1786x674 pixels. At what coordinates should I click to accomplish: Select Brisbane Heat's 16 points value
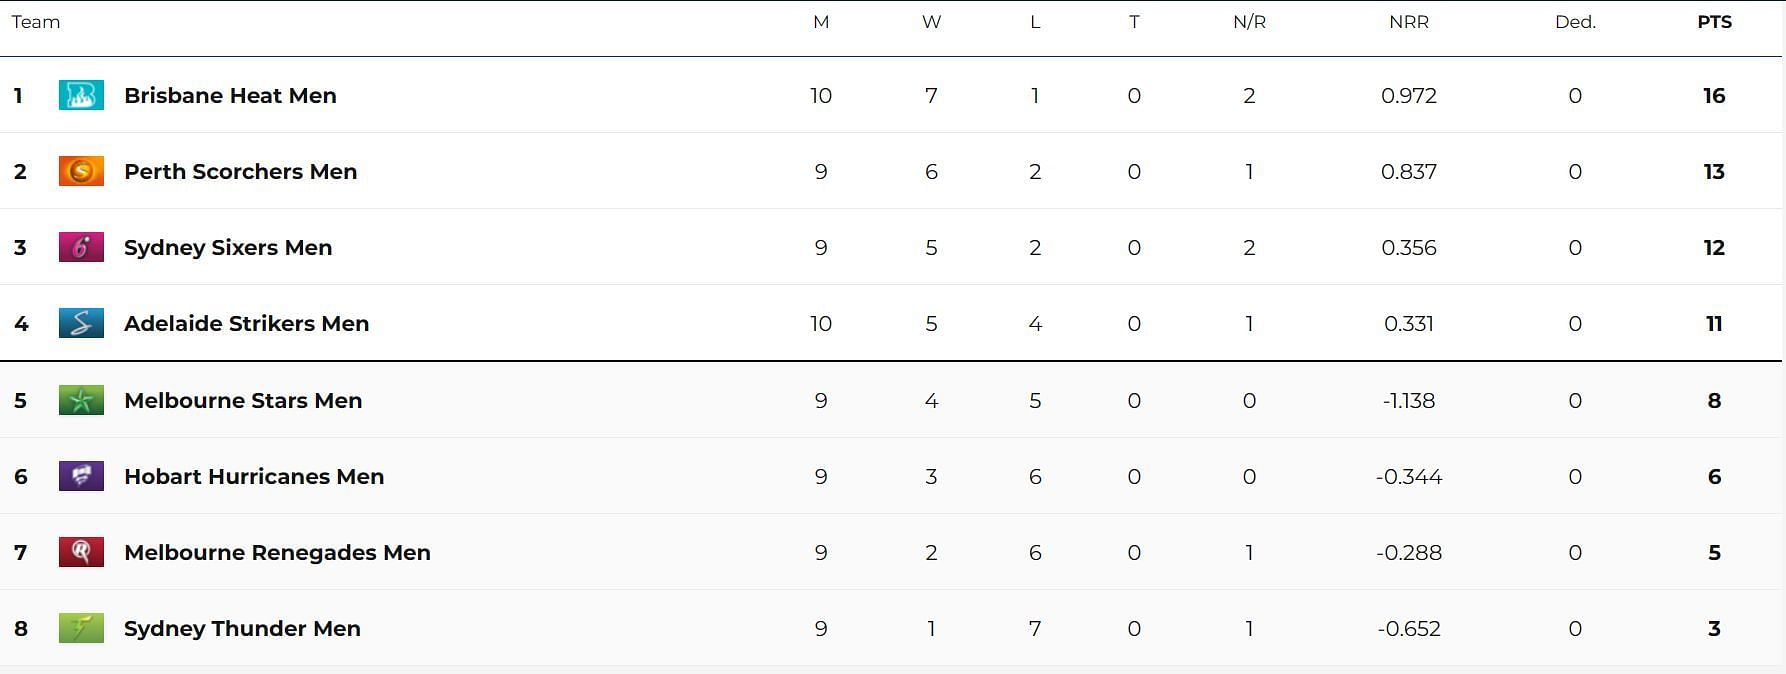pos(1714,95)
